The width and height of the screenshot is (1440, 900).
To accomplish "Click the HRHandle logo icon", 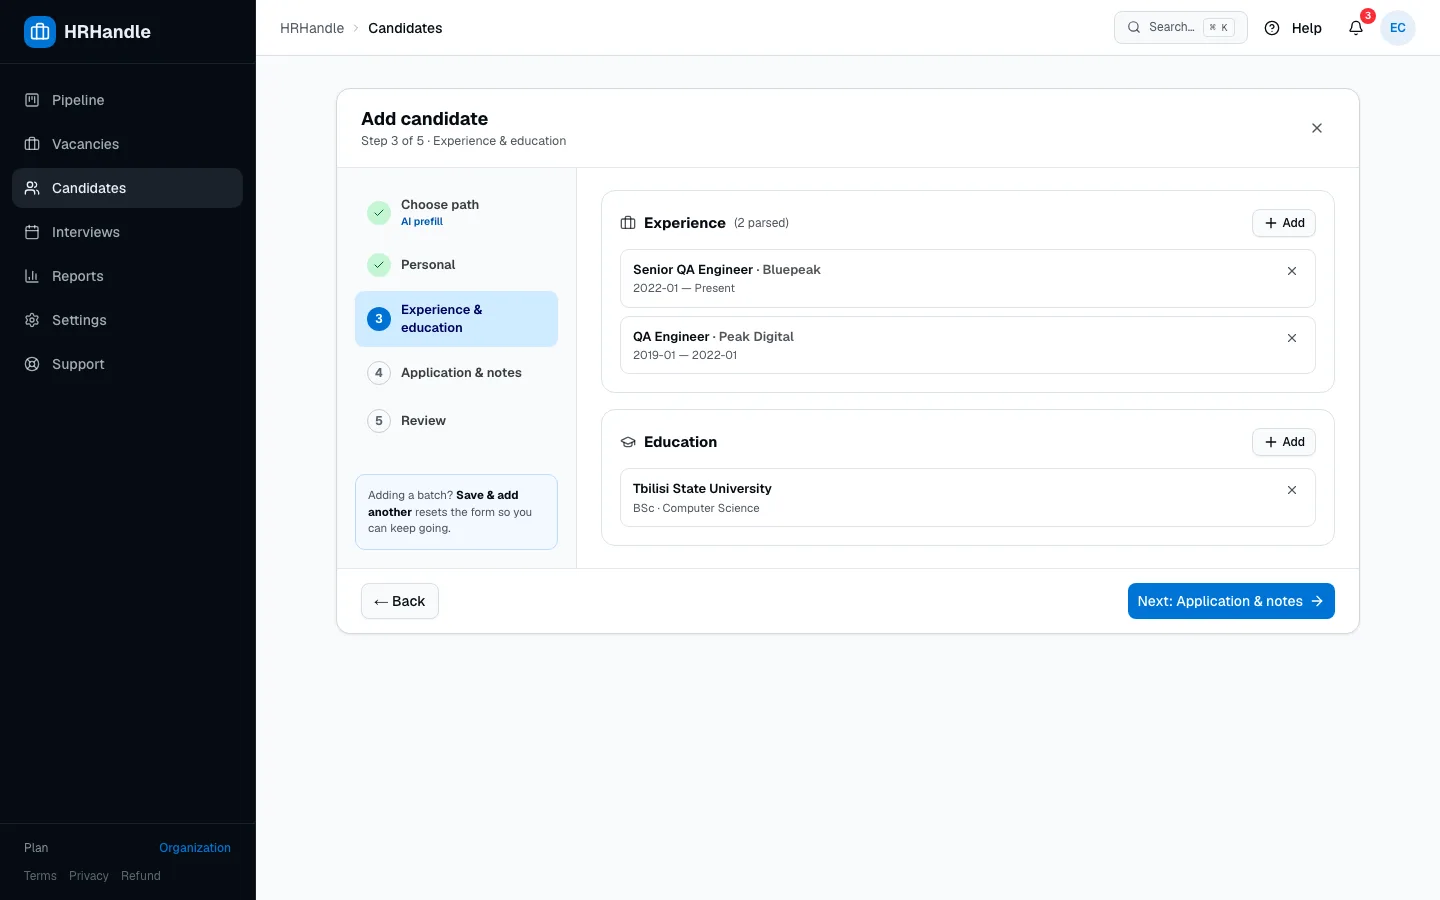I will pos(40,32).
